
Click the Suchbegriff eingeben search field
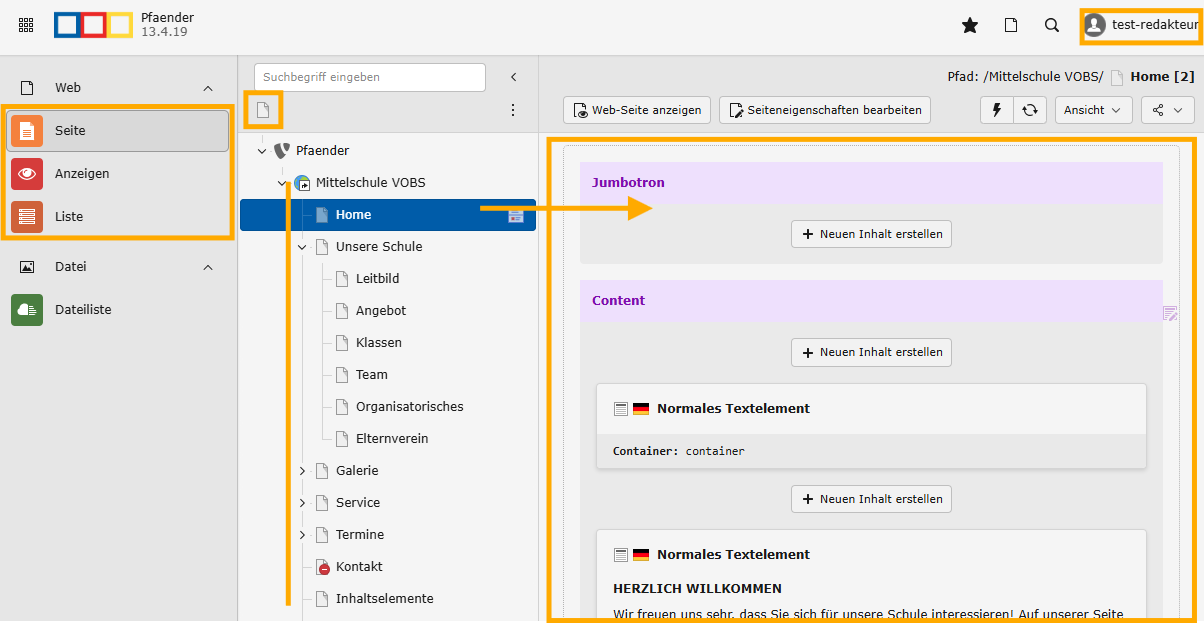point(369,77)
